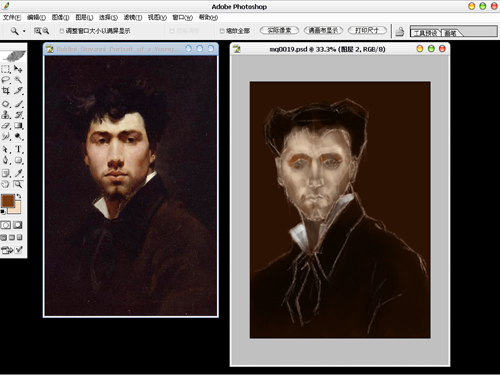Select the Gradient tool
This screenshot has width=500, height=375.
click(x=18, y=125)
